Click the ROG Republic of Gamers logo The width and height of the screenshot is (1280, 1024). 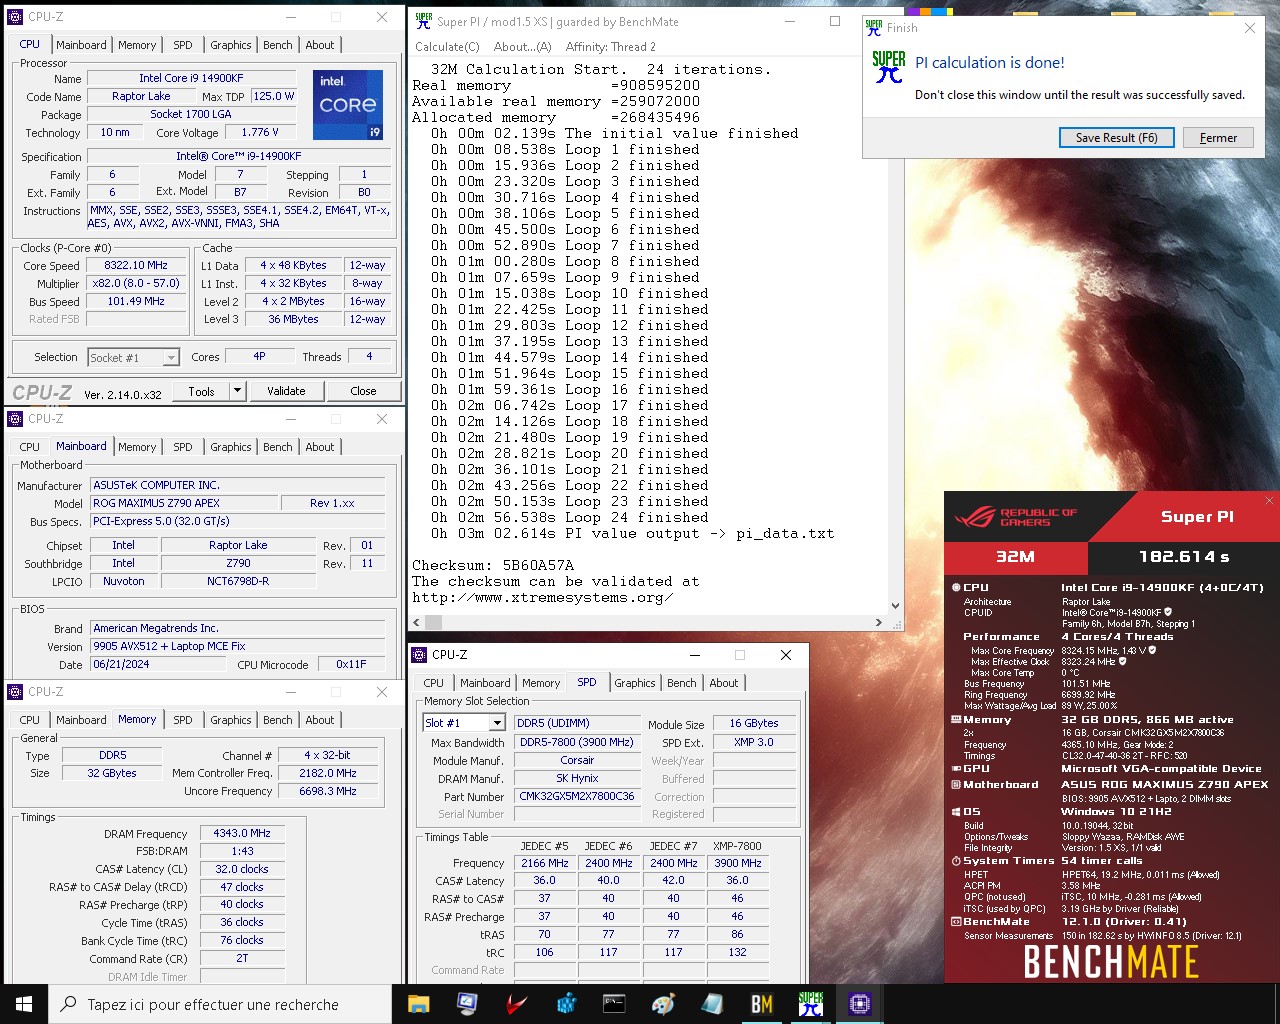point(1015,517)
